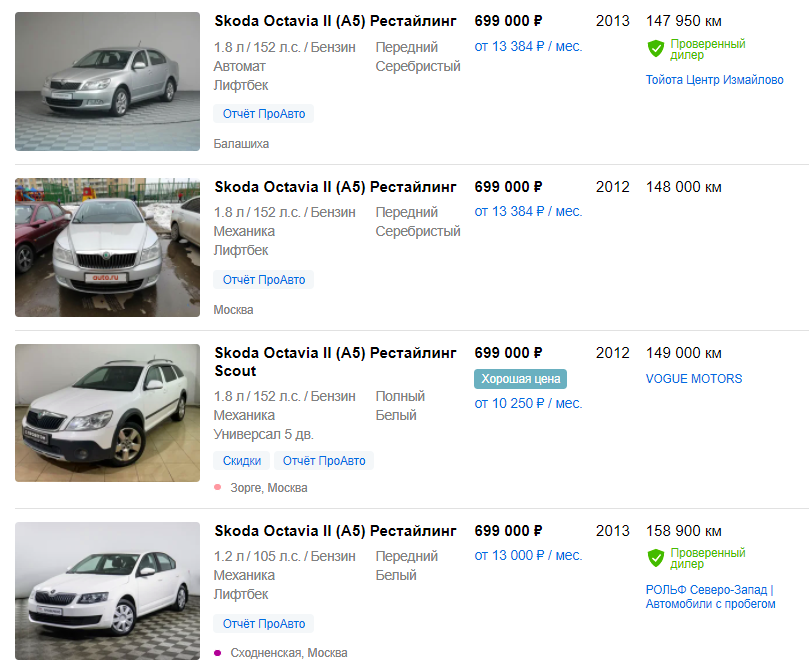The width and height of the screenshot is (809, 672).
Task: Click от 10 250 ₽ / мес. credit link
Action: click(528, 404)
